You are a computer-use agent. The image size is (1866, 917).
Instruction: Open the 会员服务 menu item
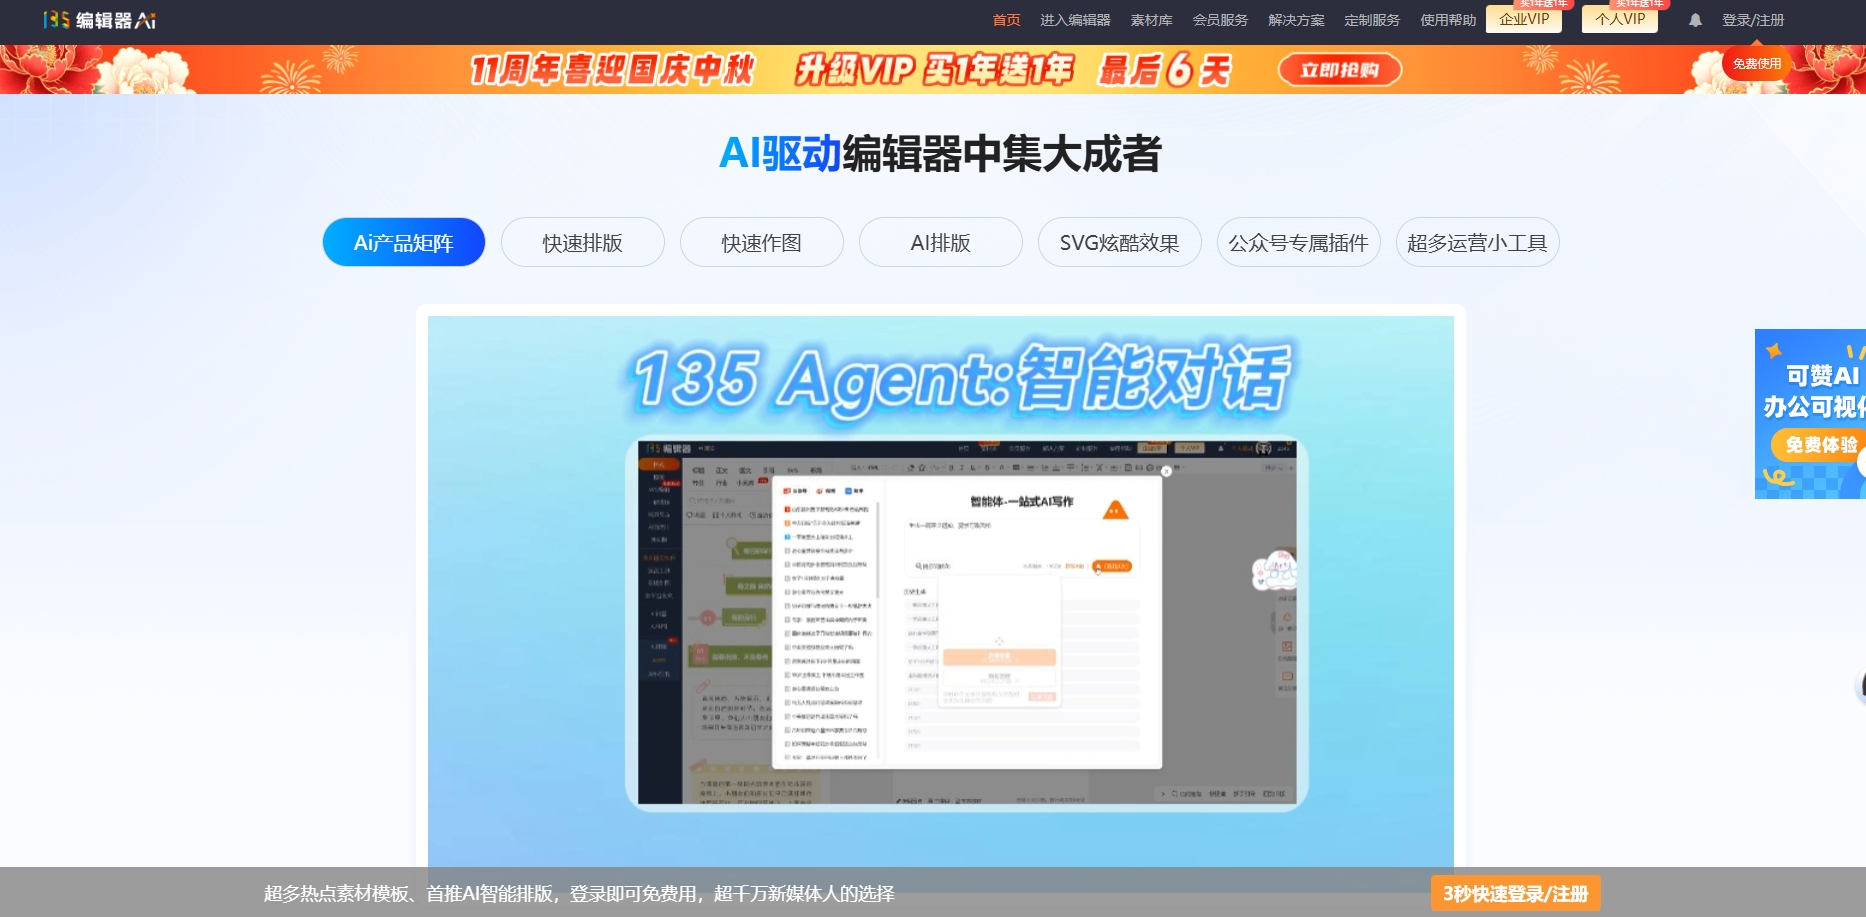coord(1222,19)
